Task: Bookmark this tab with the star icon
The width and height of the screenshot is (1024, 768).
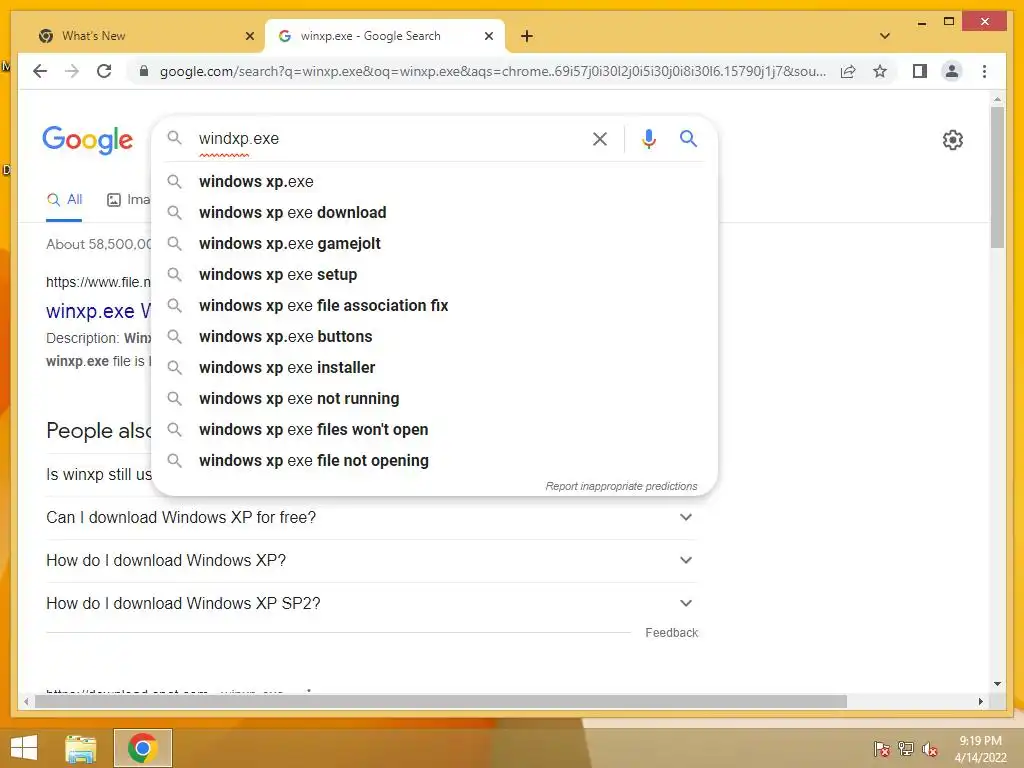Action: [x=880, y=71]
